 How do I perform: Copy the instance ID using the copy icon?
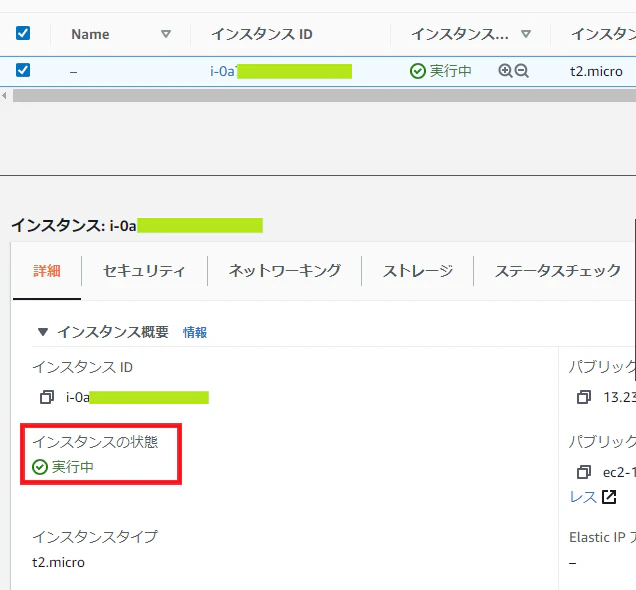click(x=47, y=397)
